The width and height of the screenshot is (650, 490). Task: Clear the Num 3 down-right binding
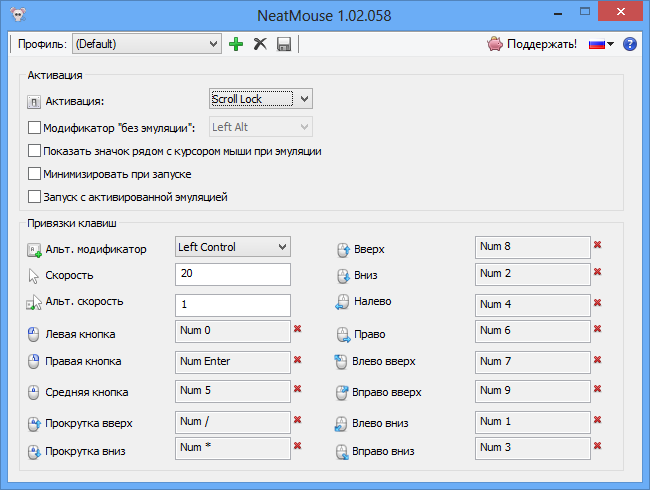(x=597, y=446)
